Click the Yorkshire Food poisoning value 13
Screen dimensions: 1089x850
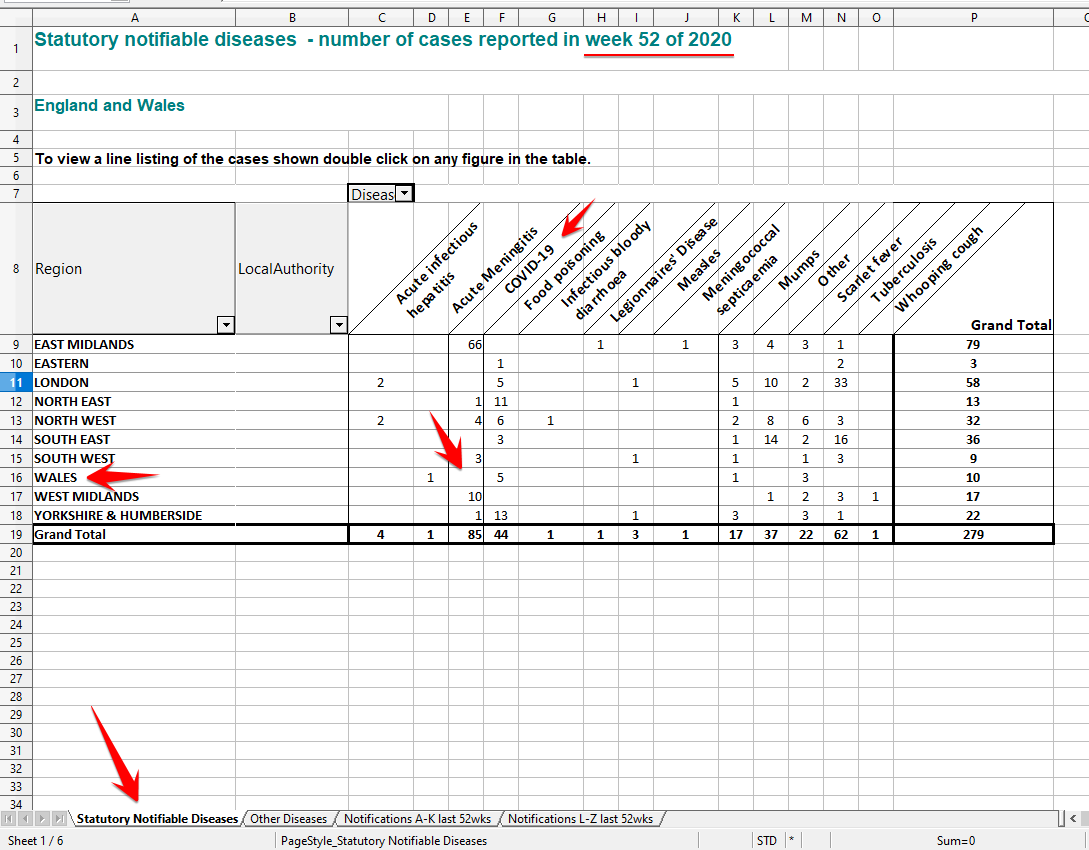tap(501, 515)
